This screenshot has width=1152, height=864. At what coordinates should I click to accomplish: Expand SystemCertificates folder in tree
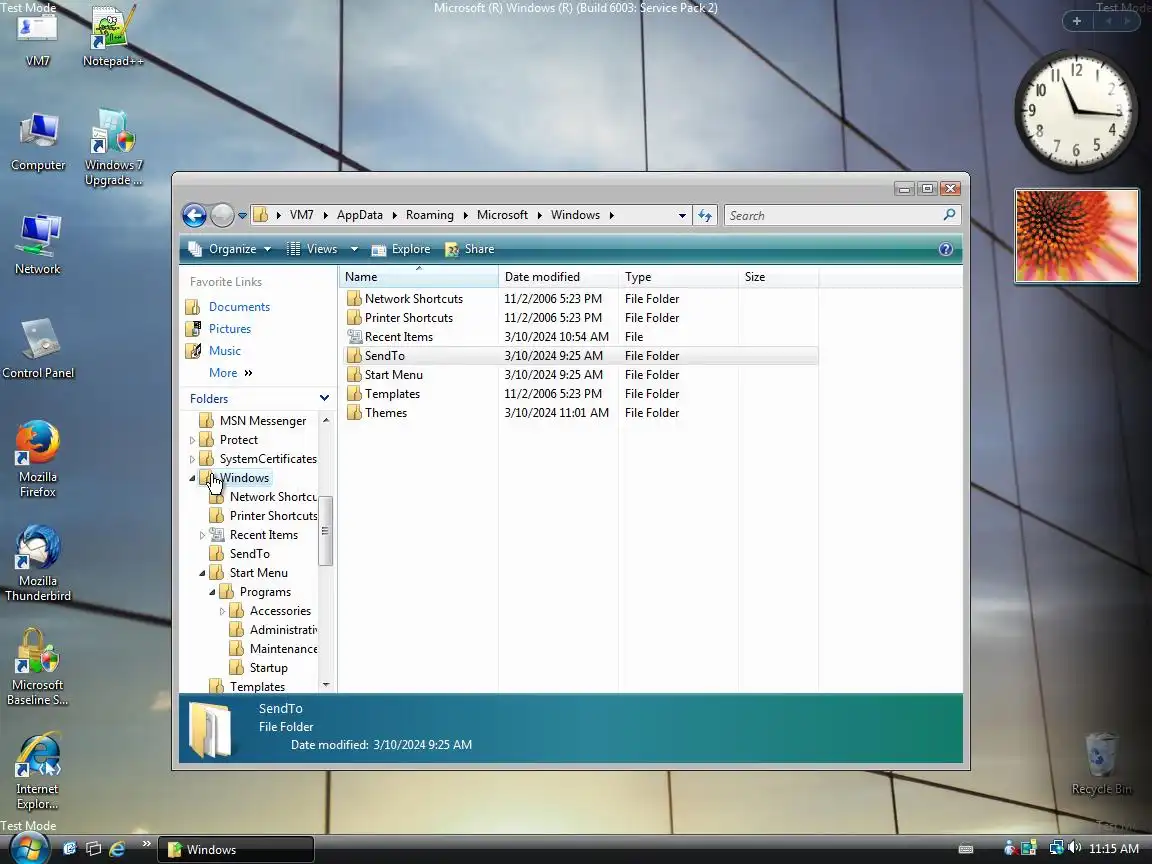click(x=192, y=459)
